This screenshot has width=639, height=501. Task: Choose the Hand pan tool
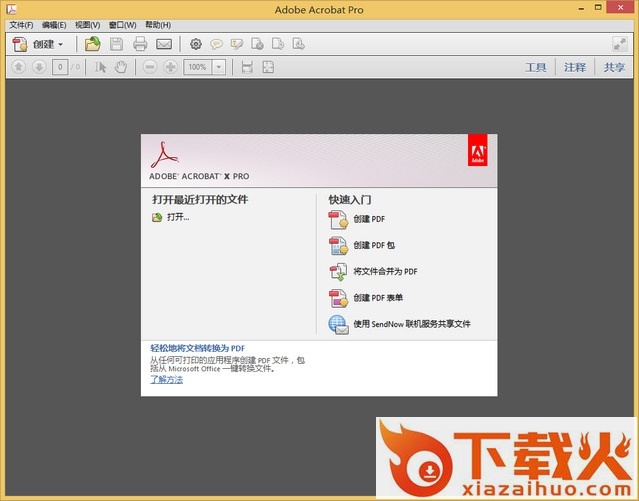click(121, 67)
